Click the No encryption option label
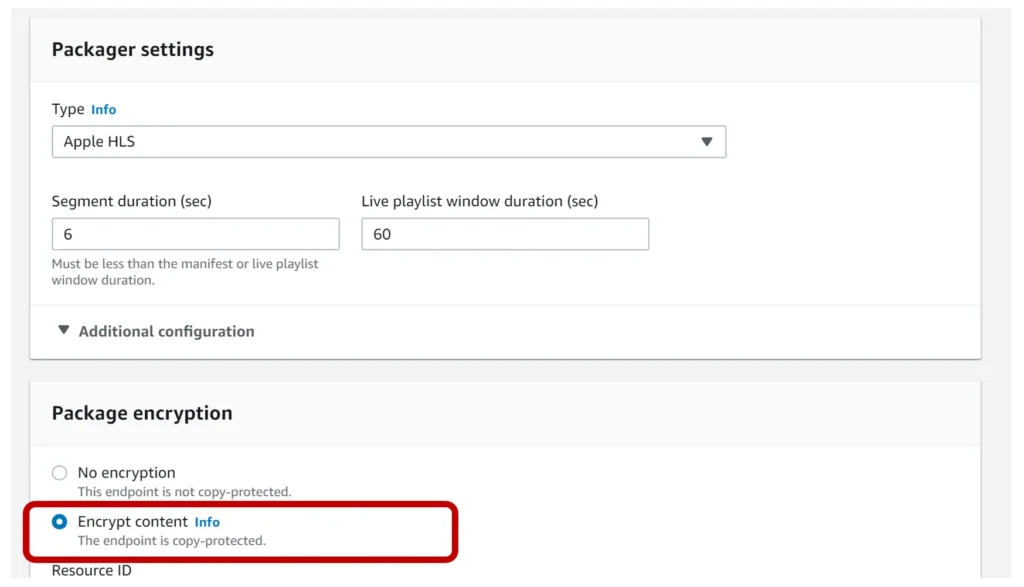This screenshot has height=587, width=1024. [127, 473]
